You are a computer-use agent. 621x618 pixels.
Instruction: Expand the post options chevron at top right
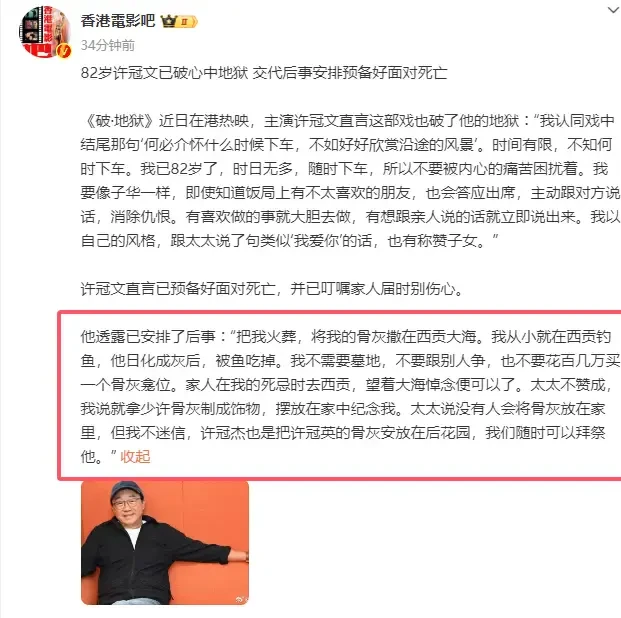click(613, 10)
